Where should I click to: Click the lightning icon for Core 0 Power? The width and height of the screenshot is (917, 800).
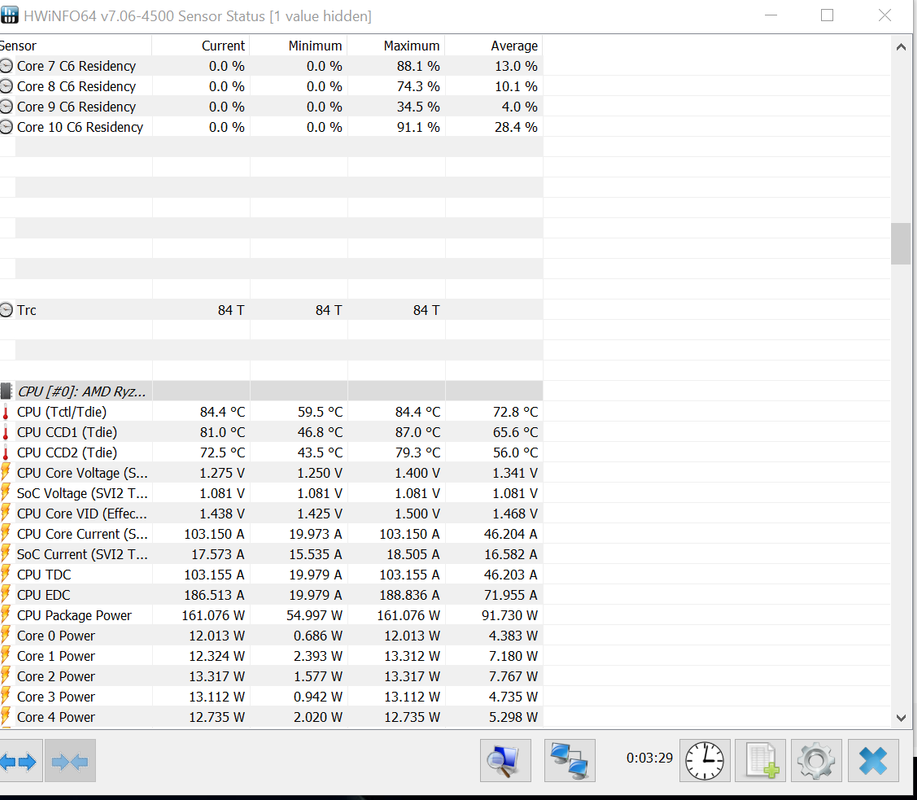tap(6, 635)
